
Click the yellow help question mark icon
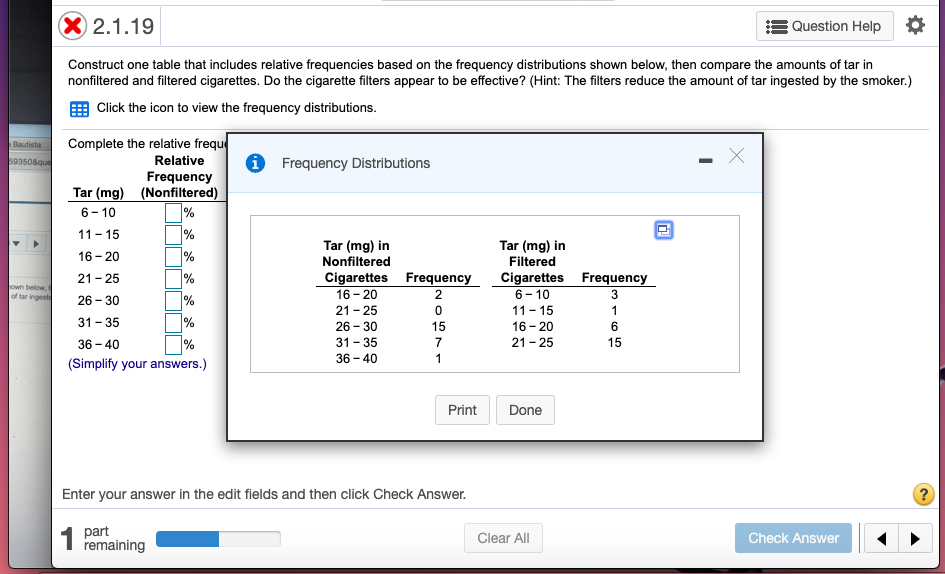[x=923, y=494]
